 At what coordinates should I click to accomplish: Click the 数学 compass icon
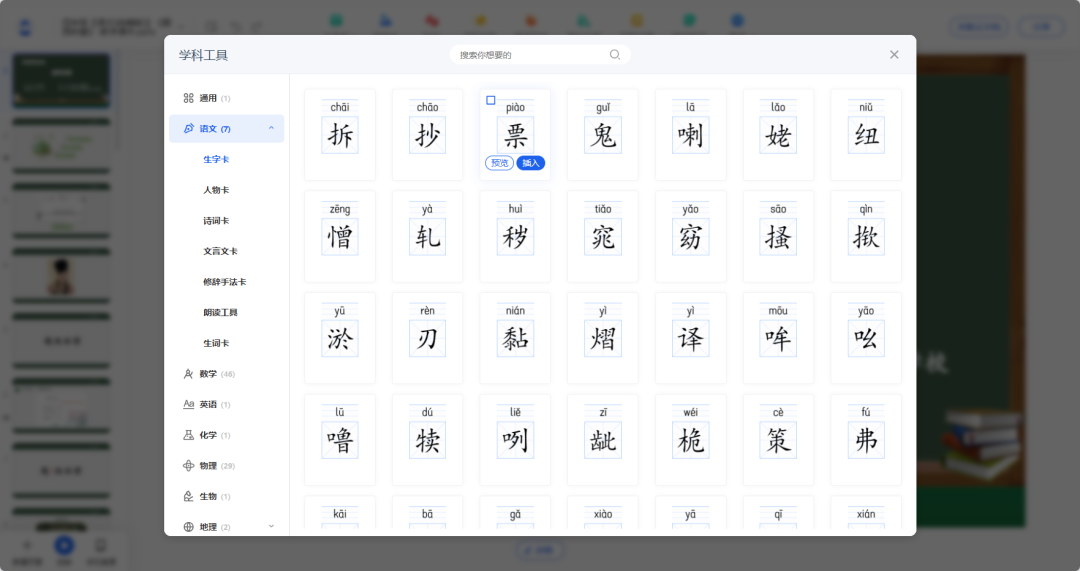coord(188,374)
